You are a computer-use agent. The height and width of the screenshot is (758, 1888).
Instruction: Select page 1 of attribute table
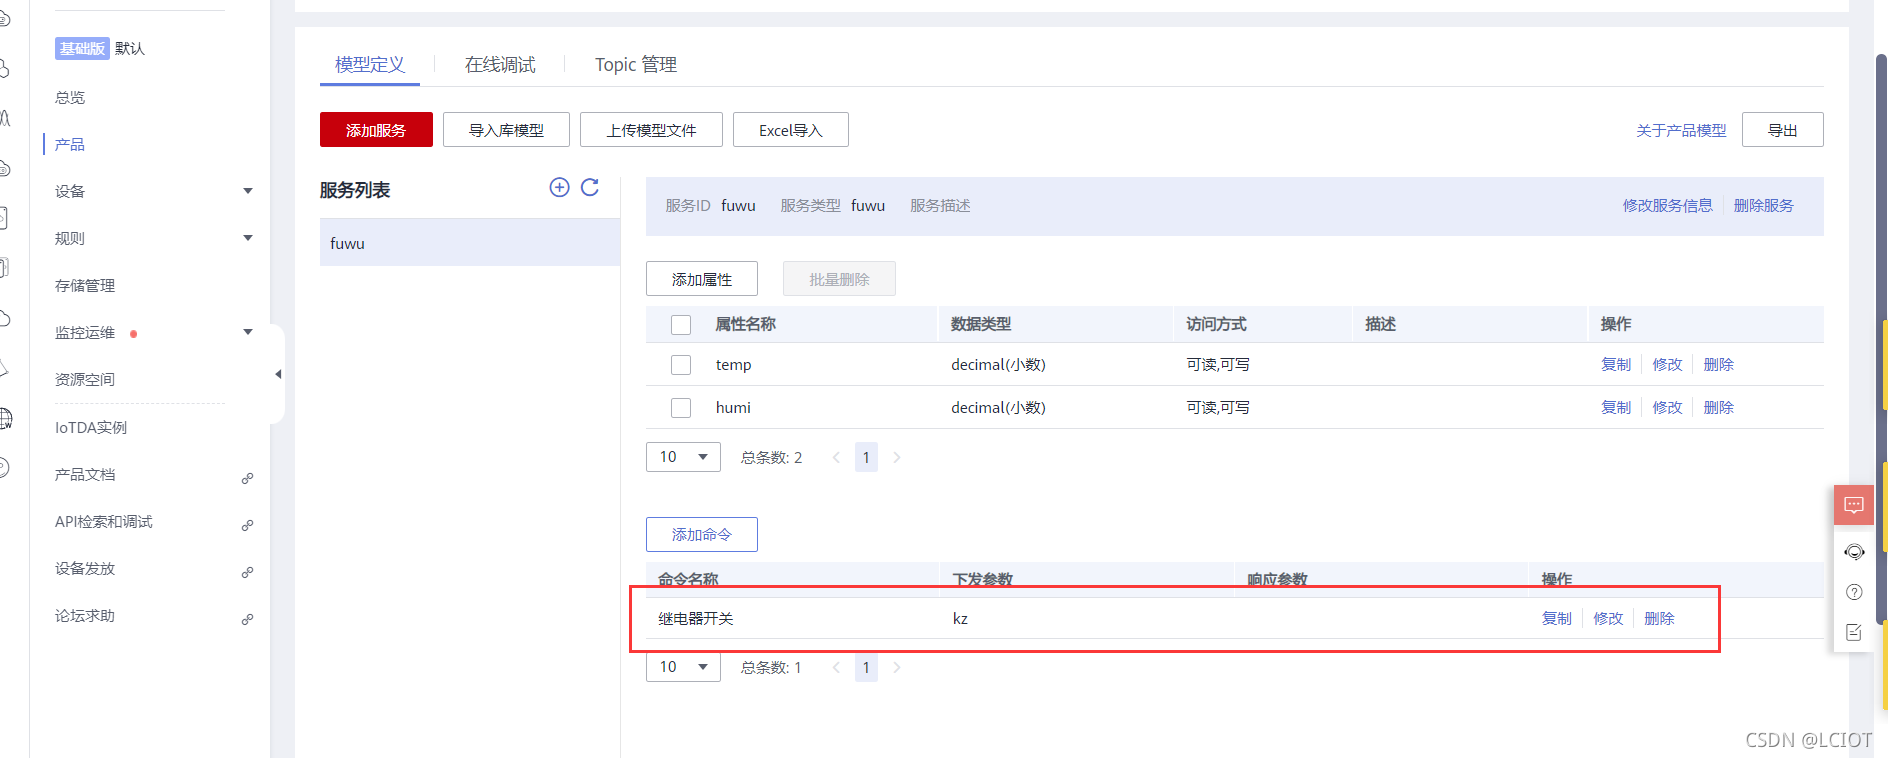click(866, 457)
